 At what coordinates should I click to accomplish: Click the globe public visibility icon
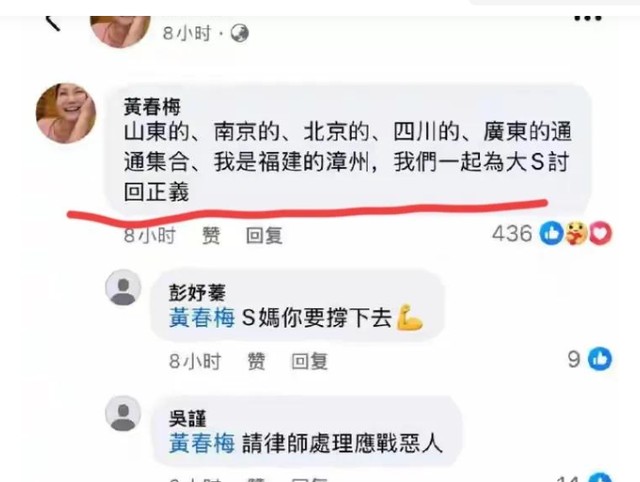(x=240, y=33)
